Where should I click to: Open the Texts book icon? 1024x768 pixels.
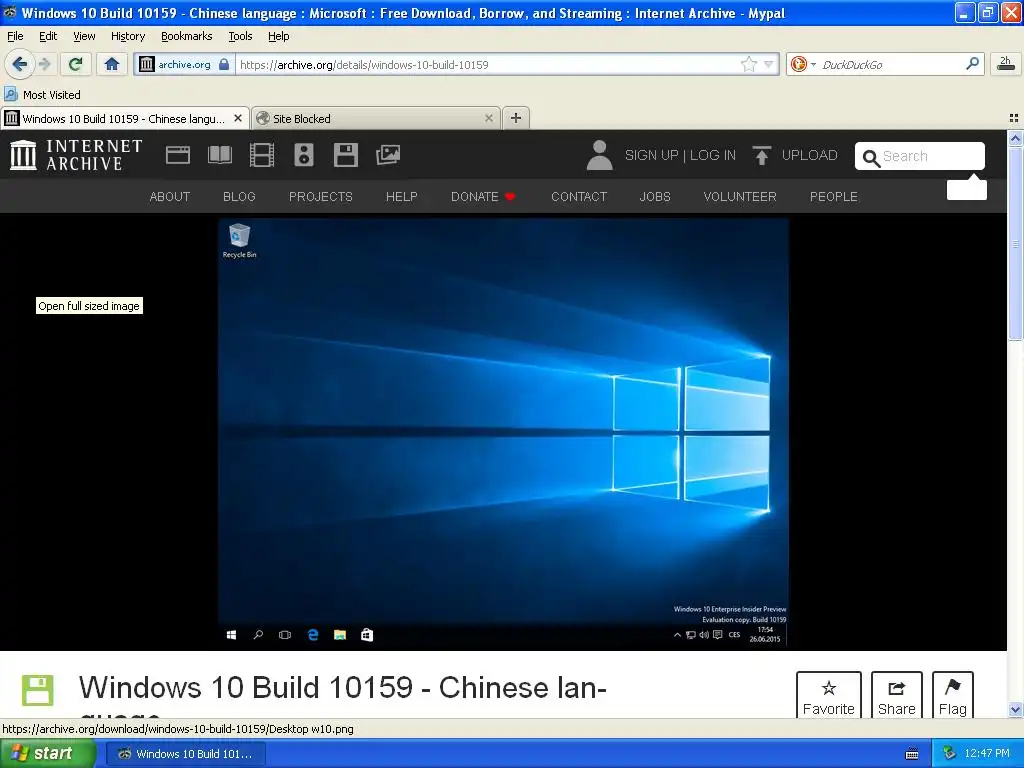pyautogui.click(x=219, y=155)
